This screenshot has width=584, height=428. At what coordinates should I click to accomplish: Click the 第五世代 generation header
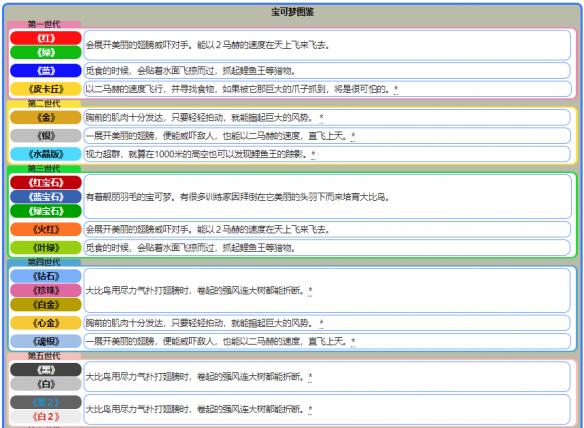tap(44, 356)
